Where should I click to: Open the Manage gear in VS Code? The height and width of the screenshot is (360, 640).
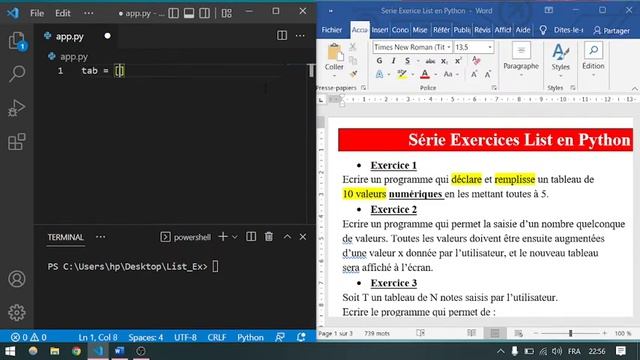pyautogui.click(x=17, y=312)
